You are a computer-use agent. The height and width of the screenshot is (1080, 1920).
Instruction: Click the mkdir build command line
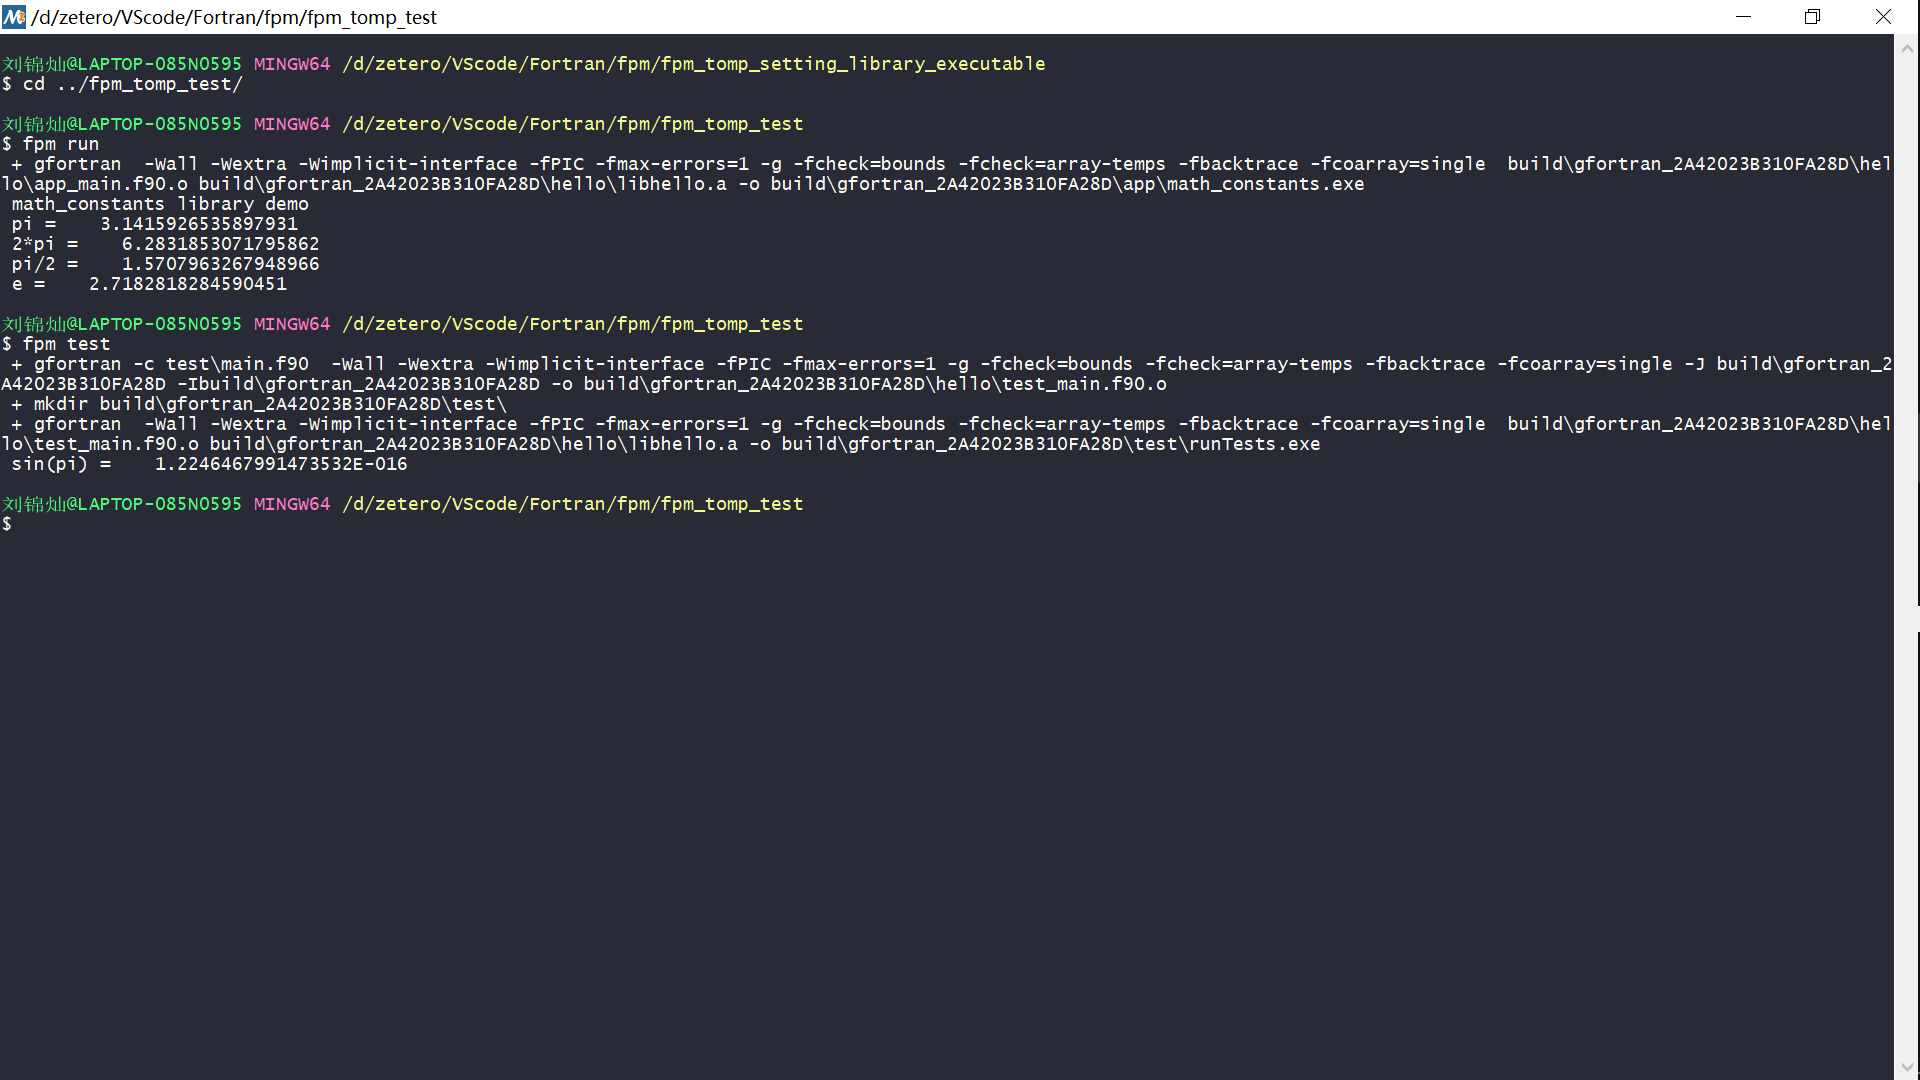pyautogui.click(x=260, y=404)
